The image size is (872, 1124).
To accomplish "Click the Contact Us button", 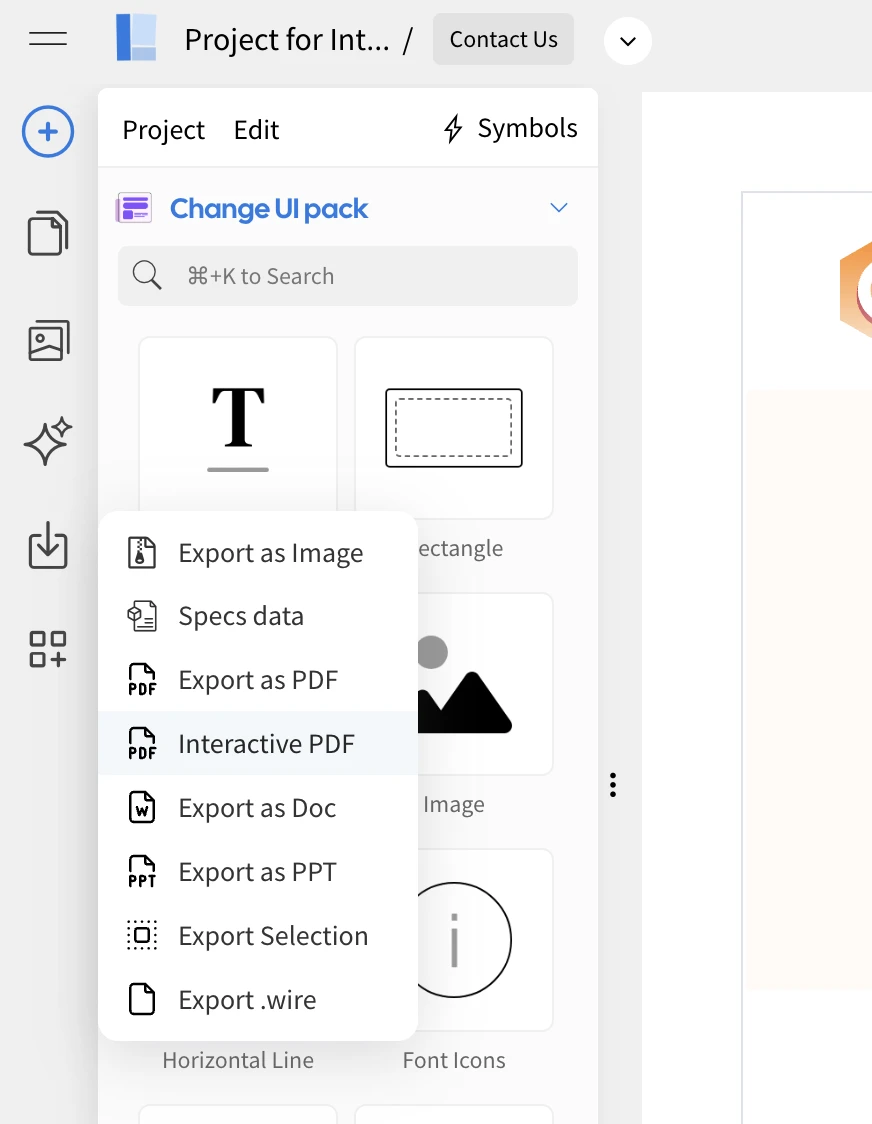I will [503, 39].
